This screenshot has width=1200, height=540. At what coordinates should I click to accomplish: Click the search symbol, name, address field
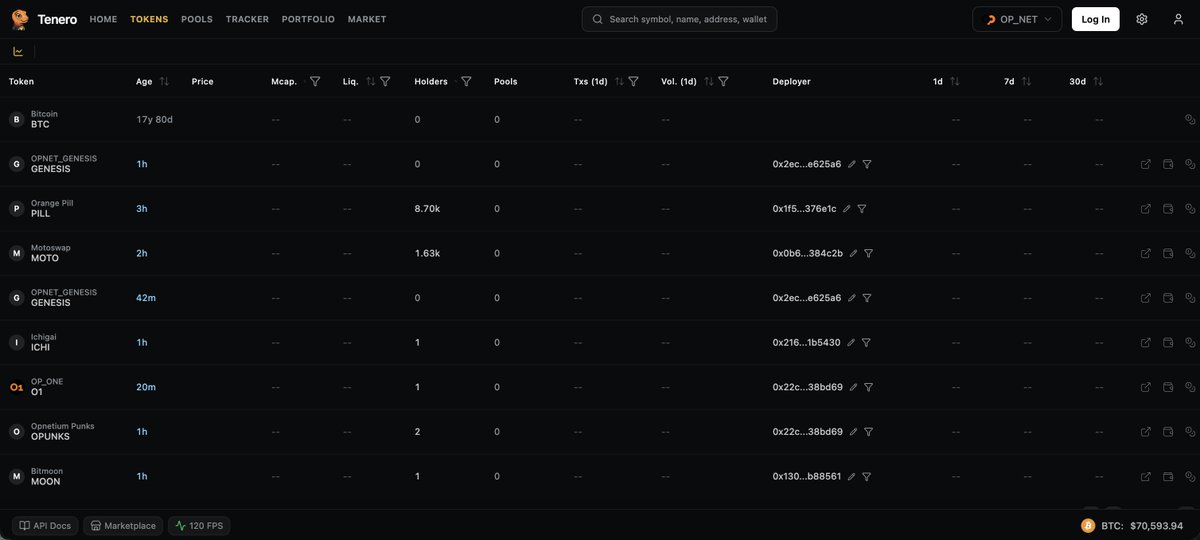(679, 19)
